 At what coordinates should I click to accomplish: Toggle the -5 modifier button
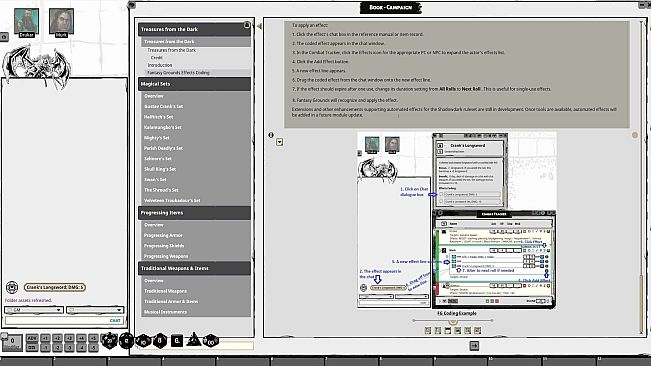tap(93, 347)
